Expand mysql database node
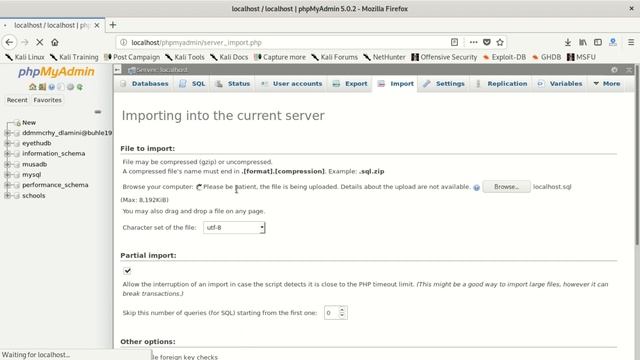 (x=7, y=175)
